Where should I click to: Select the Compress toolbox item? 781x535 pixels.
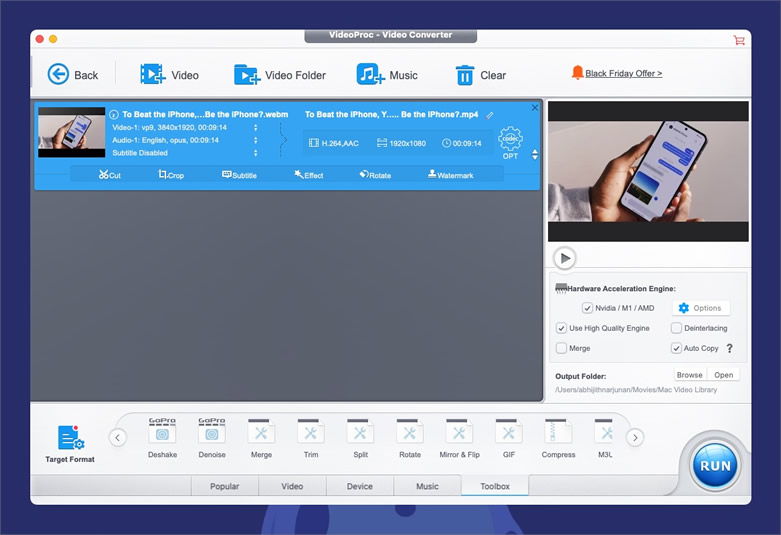558,437
